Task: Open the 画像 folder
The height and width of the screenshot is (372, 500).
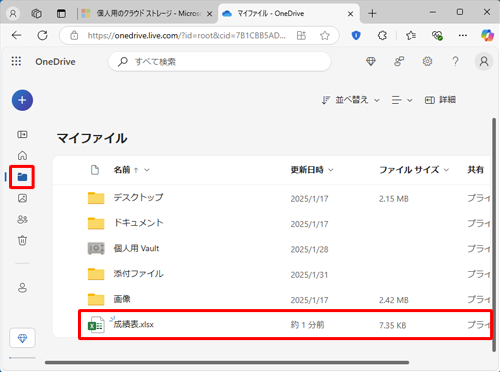Action: tap(122, 299)
